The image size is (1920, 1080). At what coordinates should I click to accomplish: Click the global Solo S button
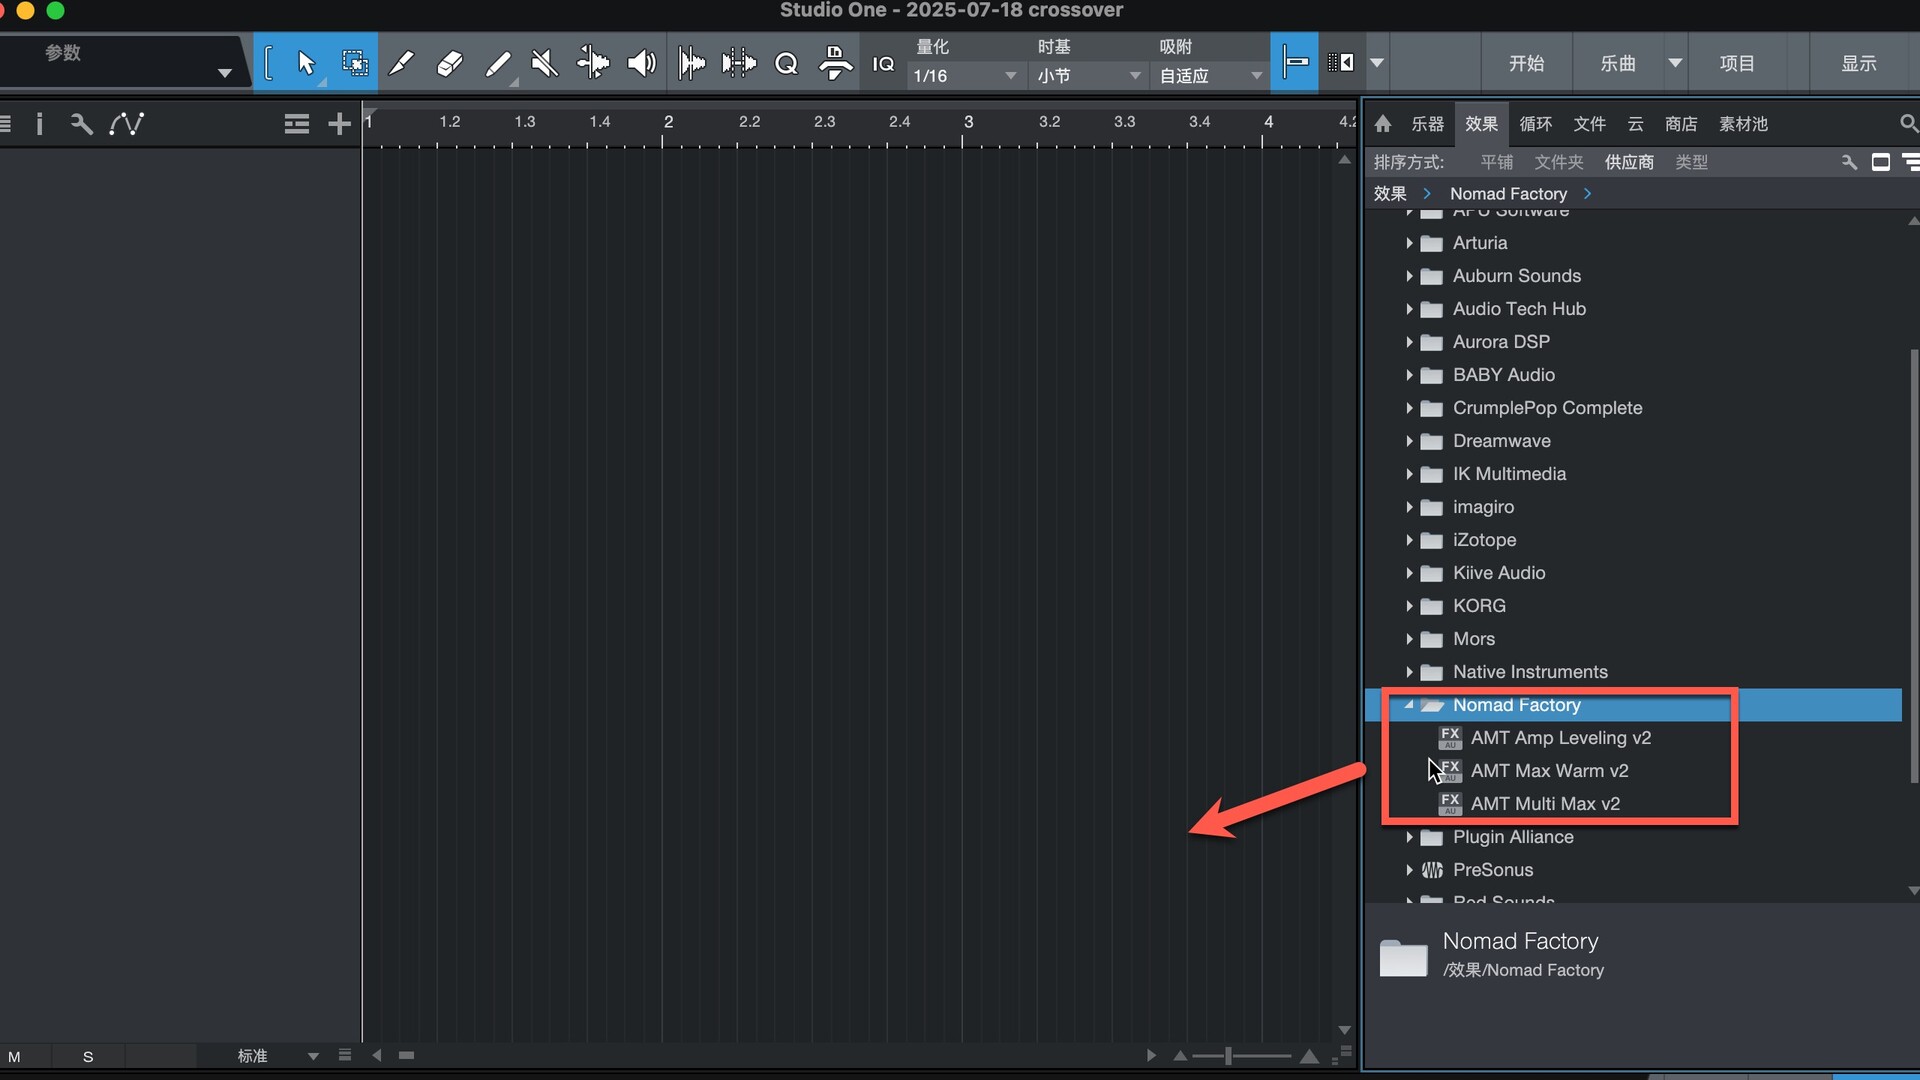[x=88, y=1056]
